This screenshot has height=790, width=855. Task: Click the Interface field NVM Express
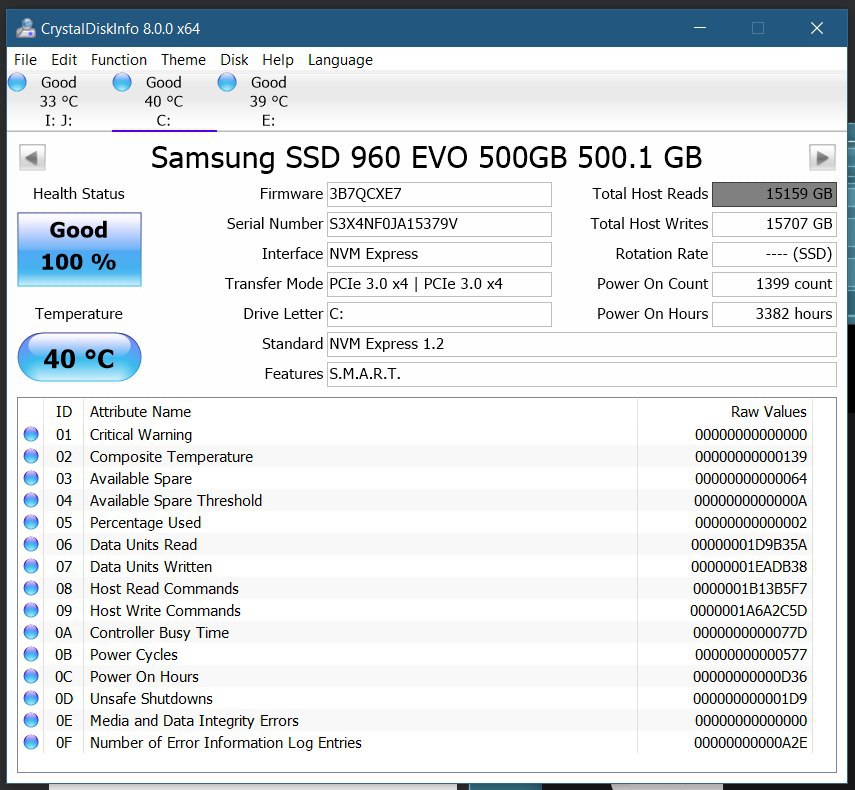(439, 254)
